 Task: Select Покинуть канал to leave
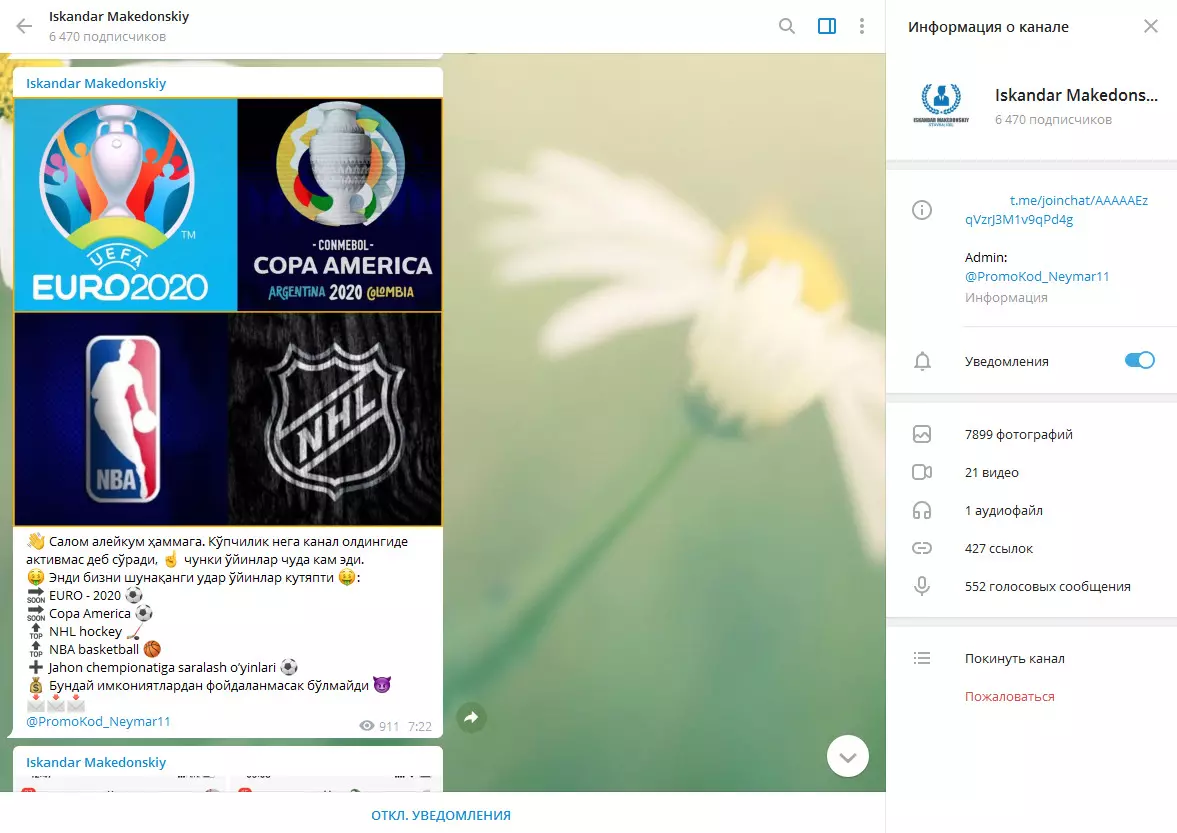click(1015, 659)
